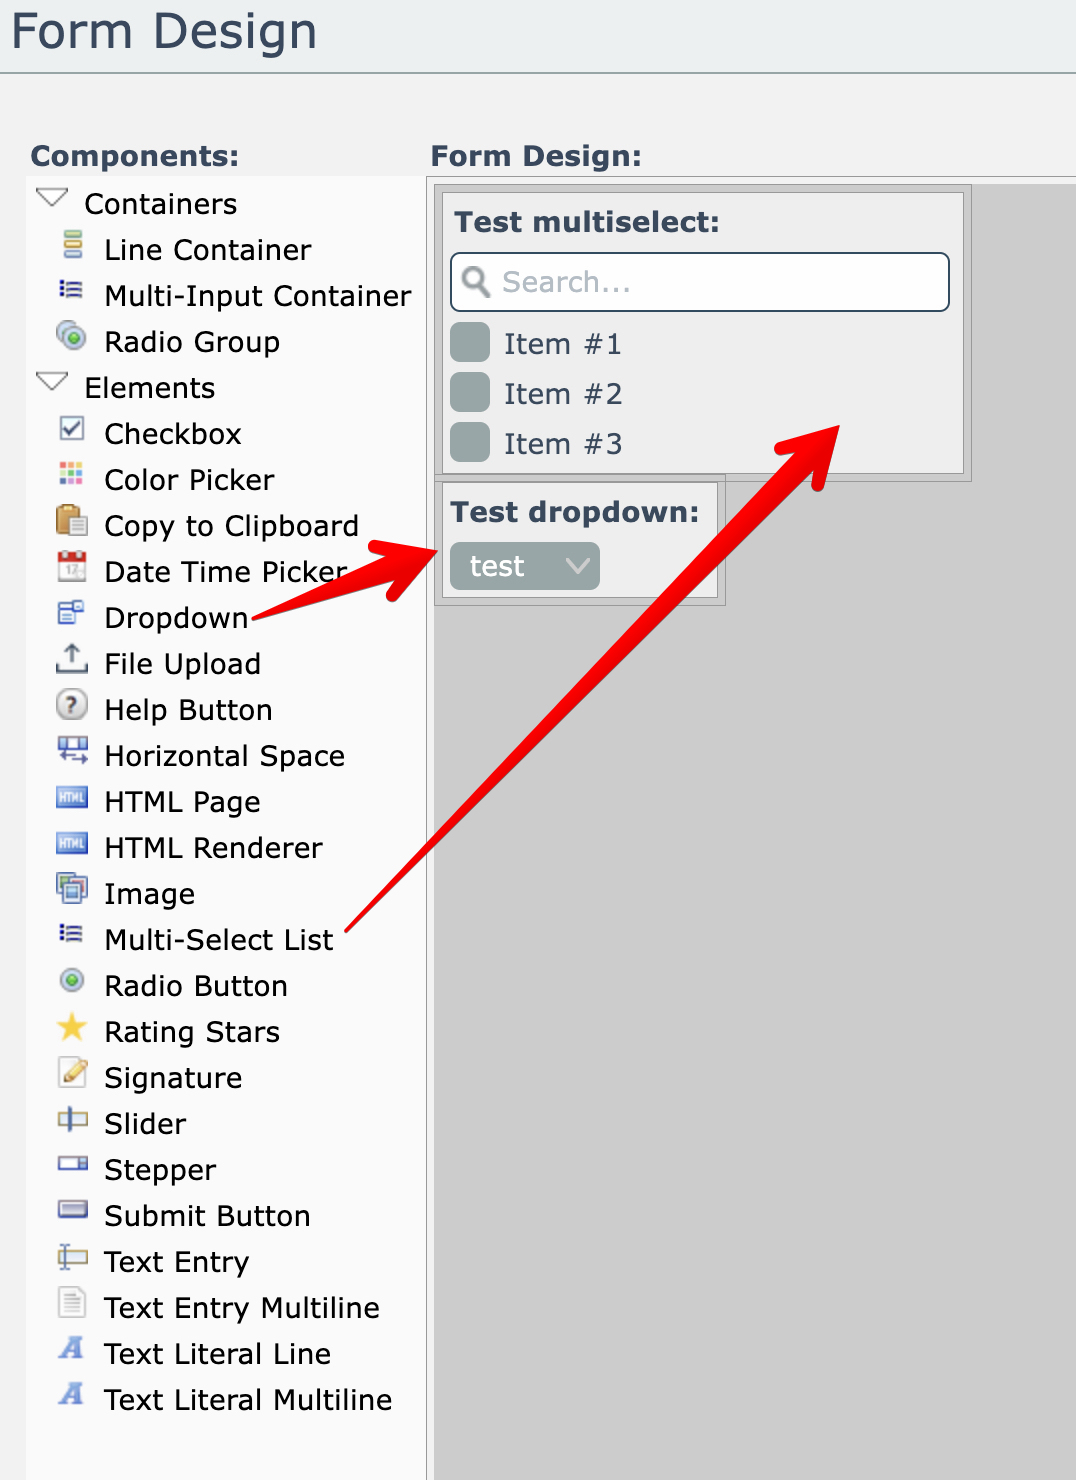Click the Color Picker palette icon
The width and height of the screenshot is (1076, 1480).
point(71,474)
